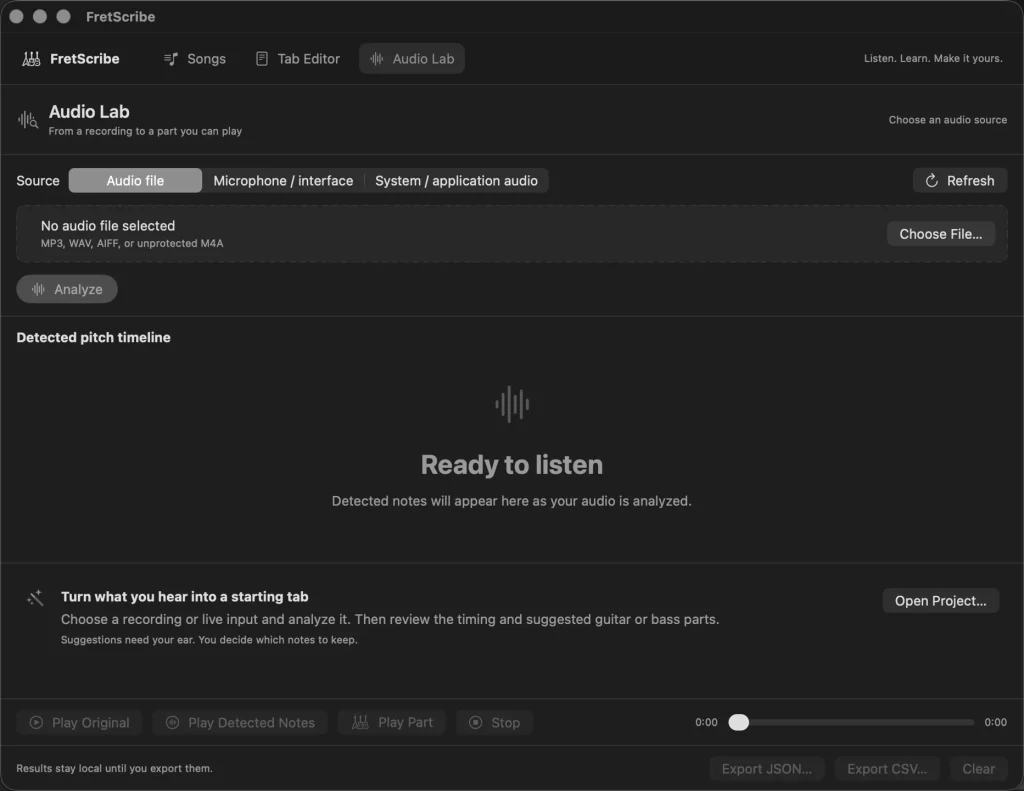This screenshot has width=1024, height=791.
Task: Click the playback timeline track
Action: [852, 722]
